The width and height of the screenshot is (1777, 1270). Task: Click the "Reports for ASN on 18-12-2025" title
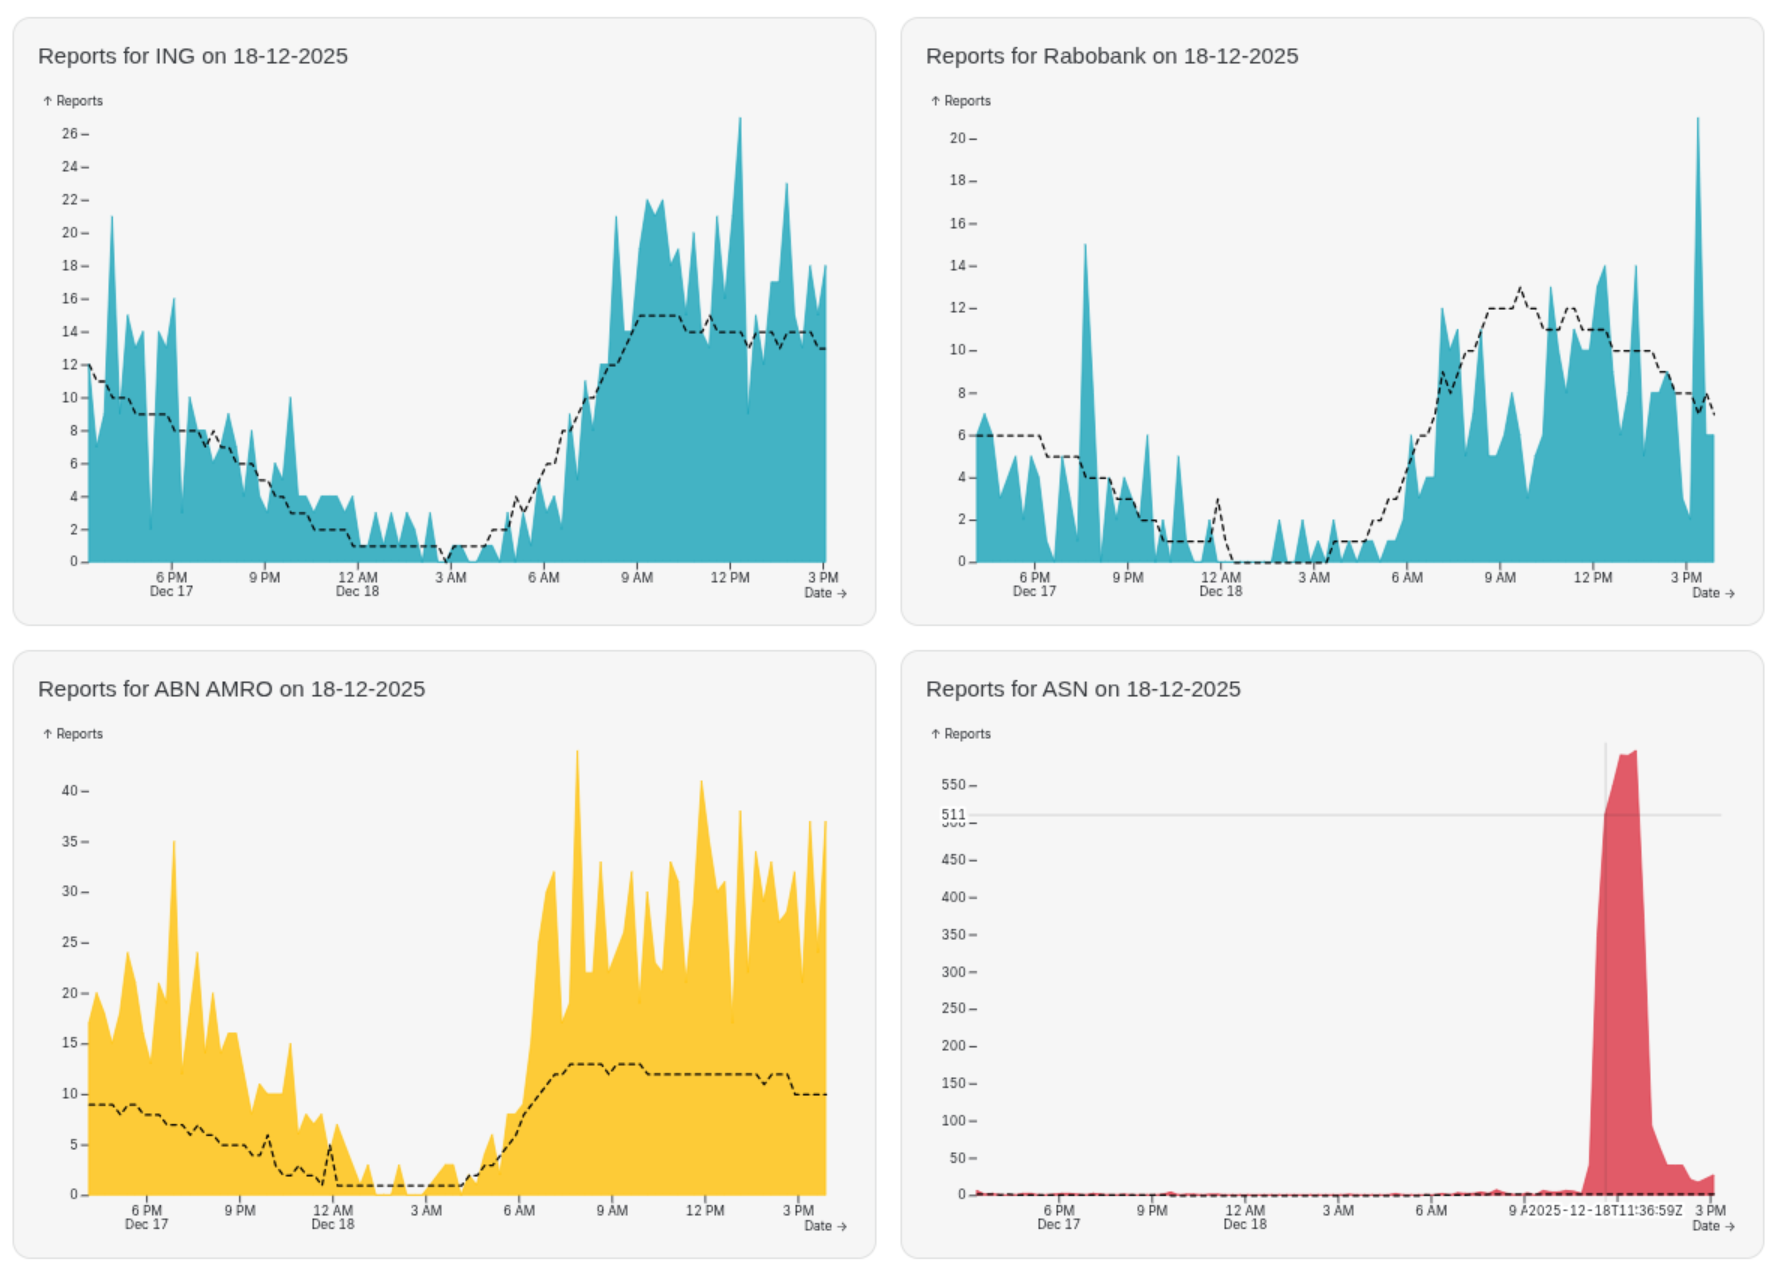point(1082,689)
